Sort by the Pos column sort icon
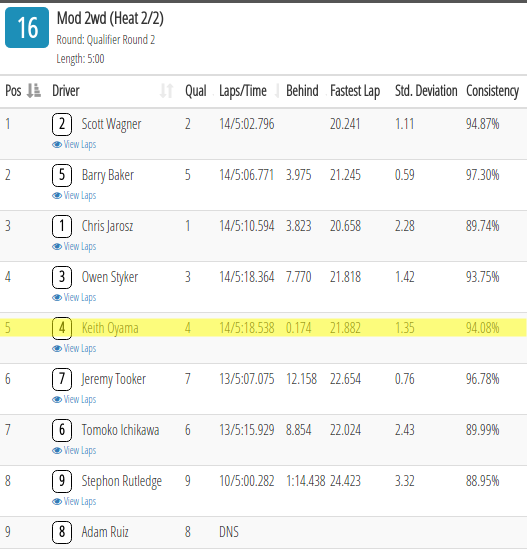The height and width of the screenshot is (555, 527). coord(34,91)
